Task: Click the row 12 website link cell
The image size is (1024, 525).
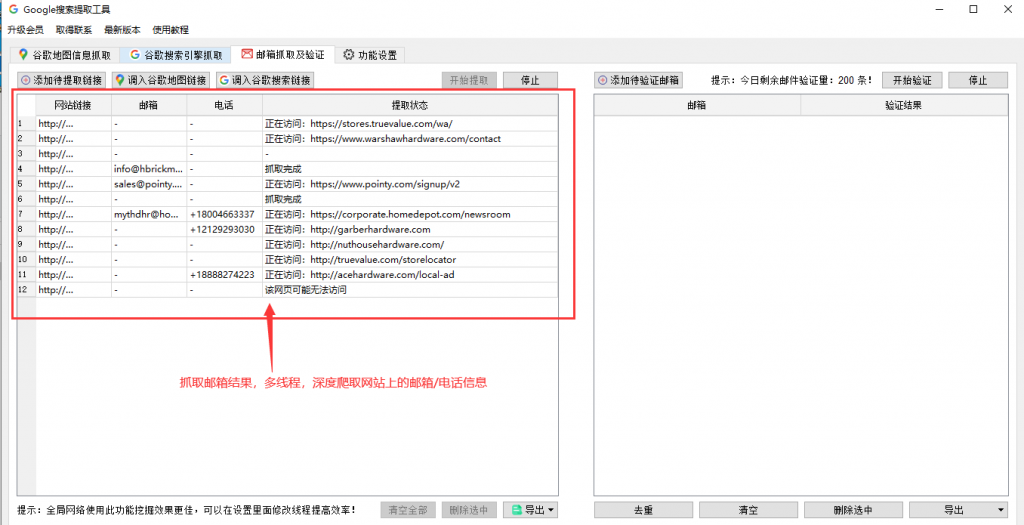Action: pyautogui.click(x=73, y=290)
